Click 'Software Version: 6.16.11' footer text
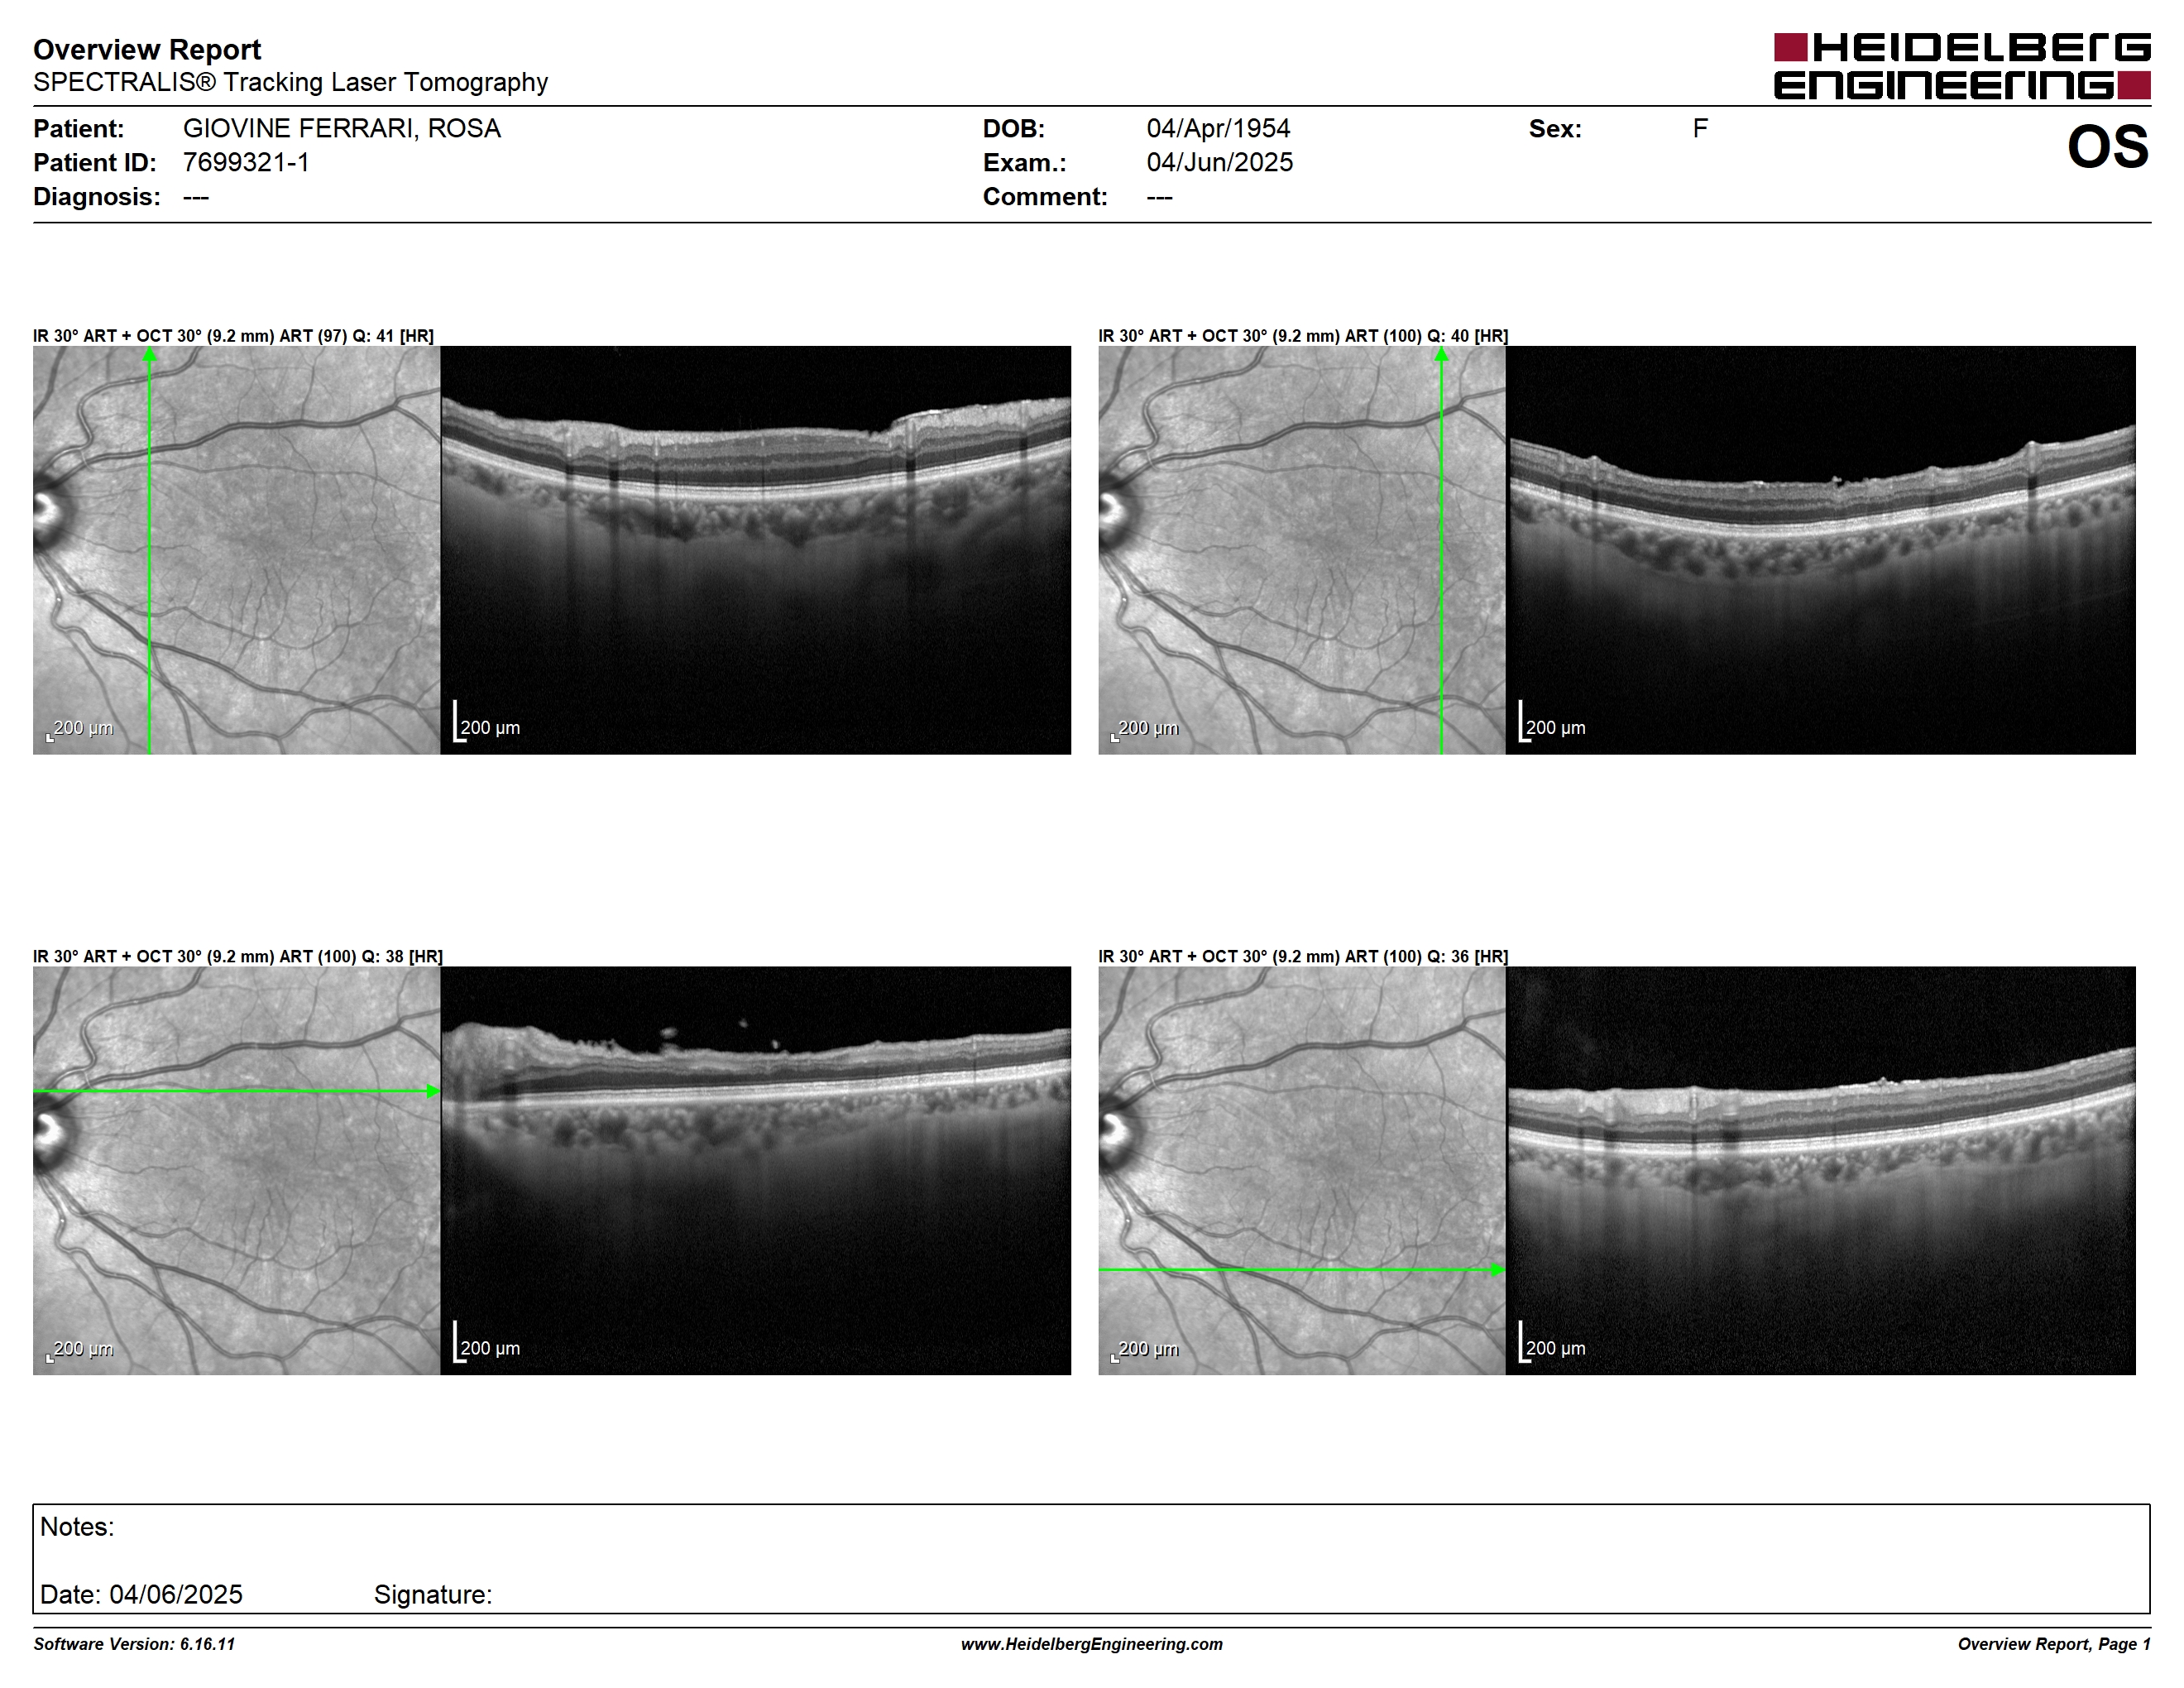This screenshot has width=2184, height=1688. (134, 1644)
